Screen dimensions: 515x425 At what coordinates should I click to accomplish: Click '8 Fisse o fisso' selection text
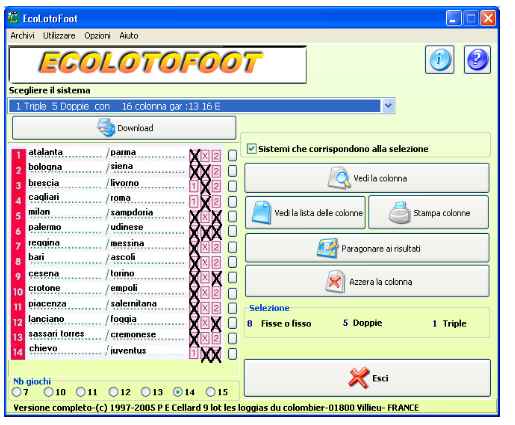[279, 323]
